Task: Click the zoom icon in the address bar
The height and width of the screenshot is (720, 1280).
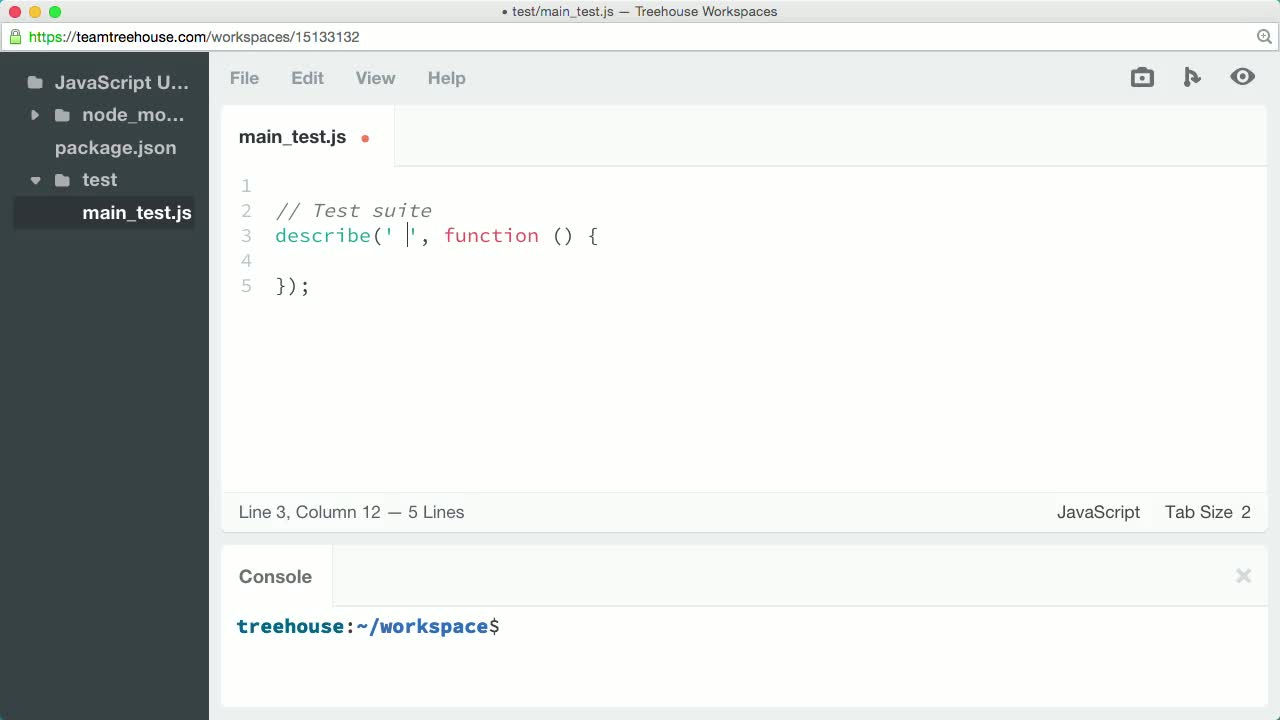Action: (1264, 36)
